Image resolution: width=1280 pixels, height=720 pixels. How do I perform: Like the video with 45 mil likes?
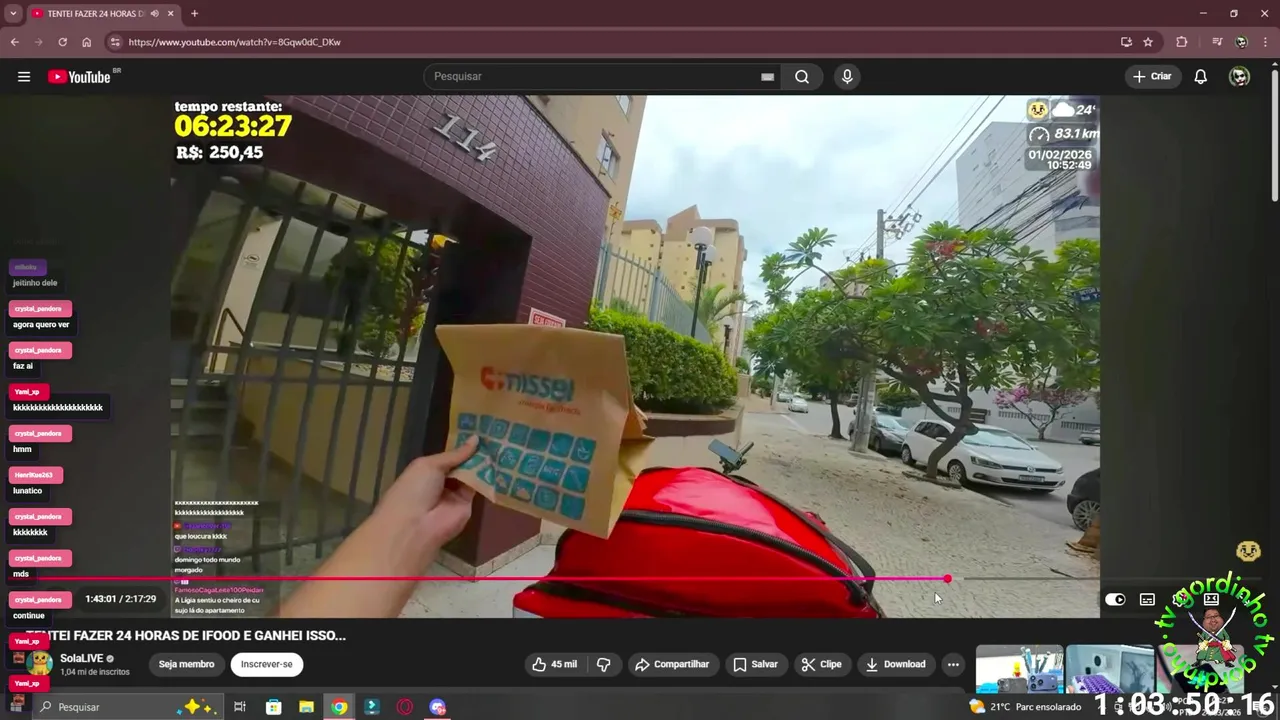tap(554, 664)
